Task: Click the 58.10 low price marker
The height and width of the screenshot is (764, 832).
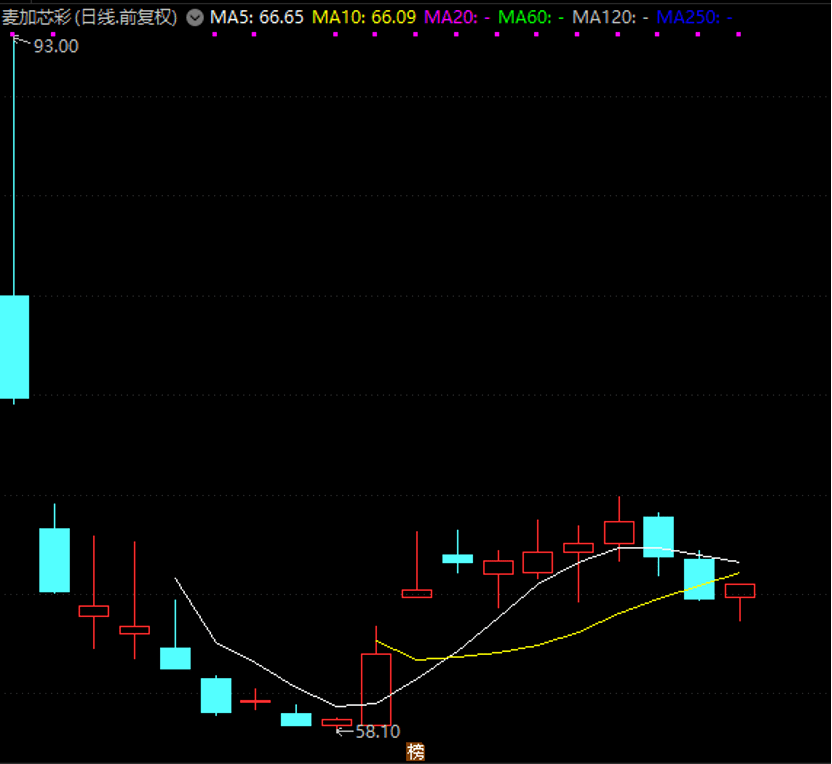Action: (x=377, y=732)
